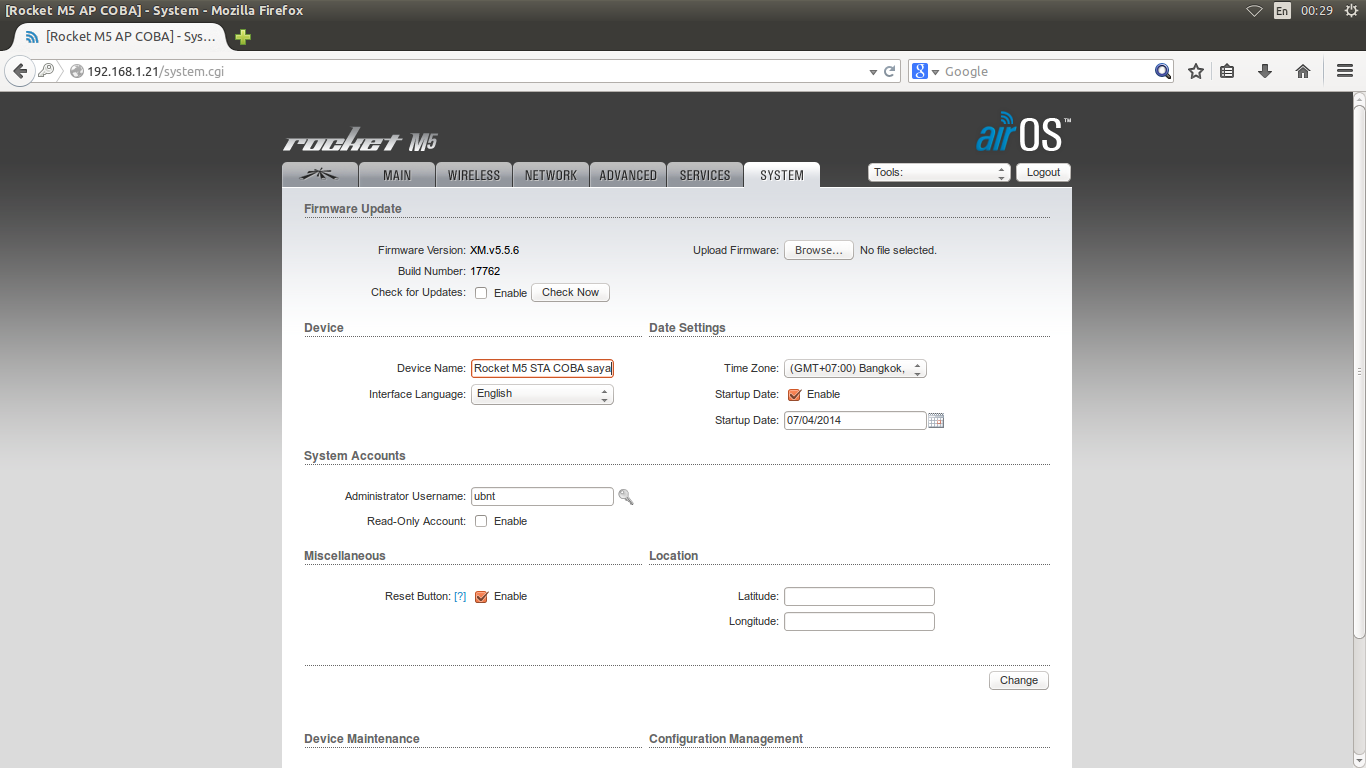1366x768 pixels.
Task: Expand the search engine selector arrow
Action: 936,72
